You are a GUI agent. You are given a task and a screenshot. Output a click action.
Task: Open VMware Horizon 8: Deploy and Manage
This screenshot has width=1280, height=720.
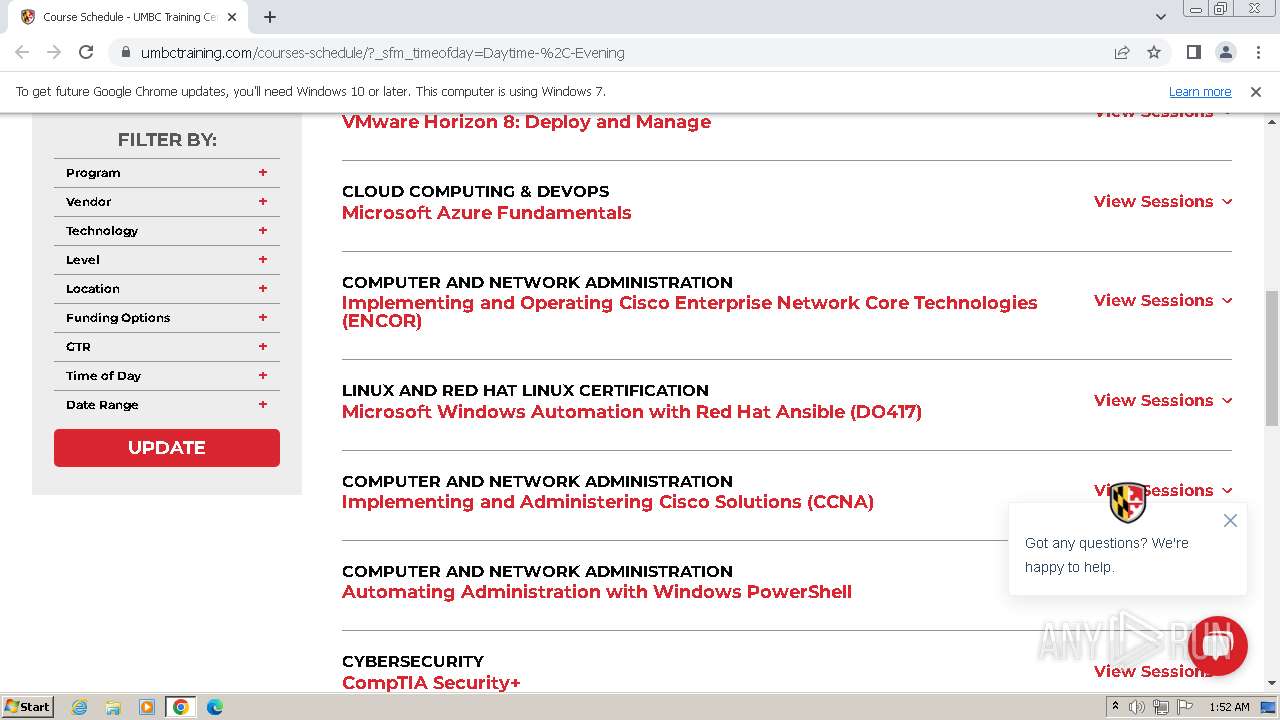click(526, 122)
